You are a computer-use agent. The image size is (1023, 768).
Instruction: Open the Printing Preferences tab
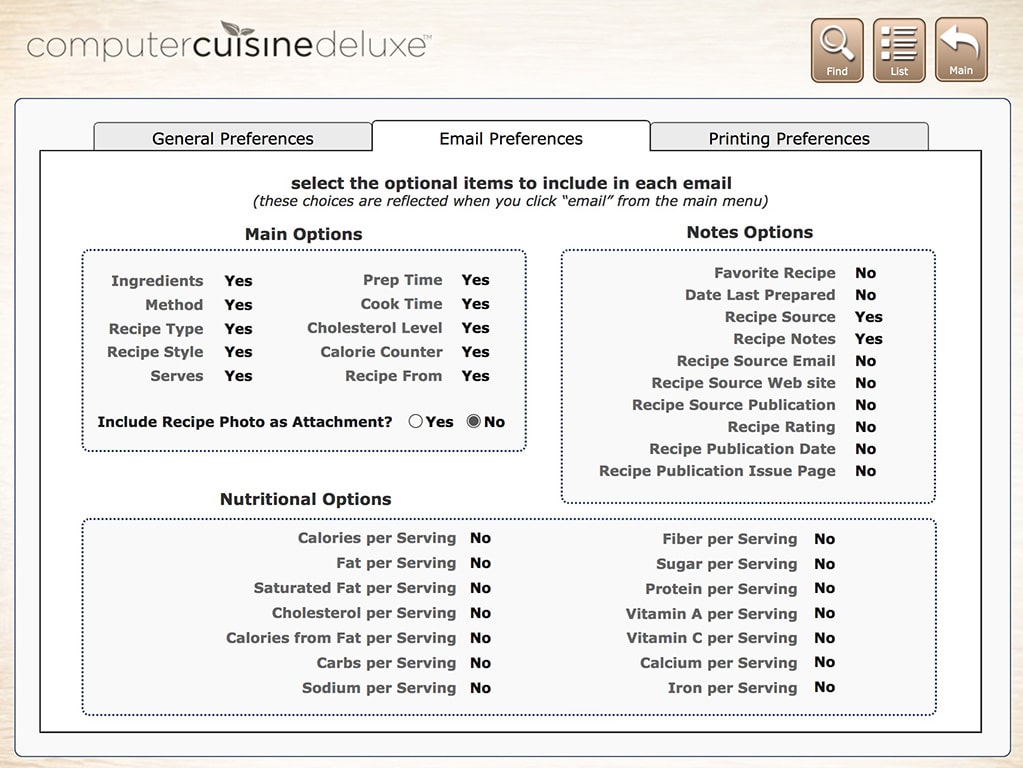pyautogui.click(x=789, y=138)
